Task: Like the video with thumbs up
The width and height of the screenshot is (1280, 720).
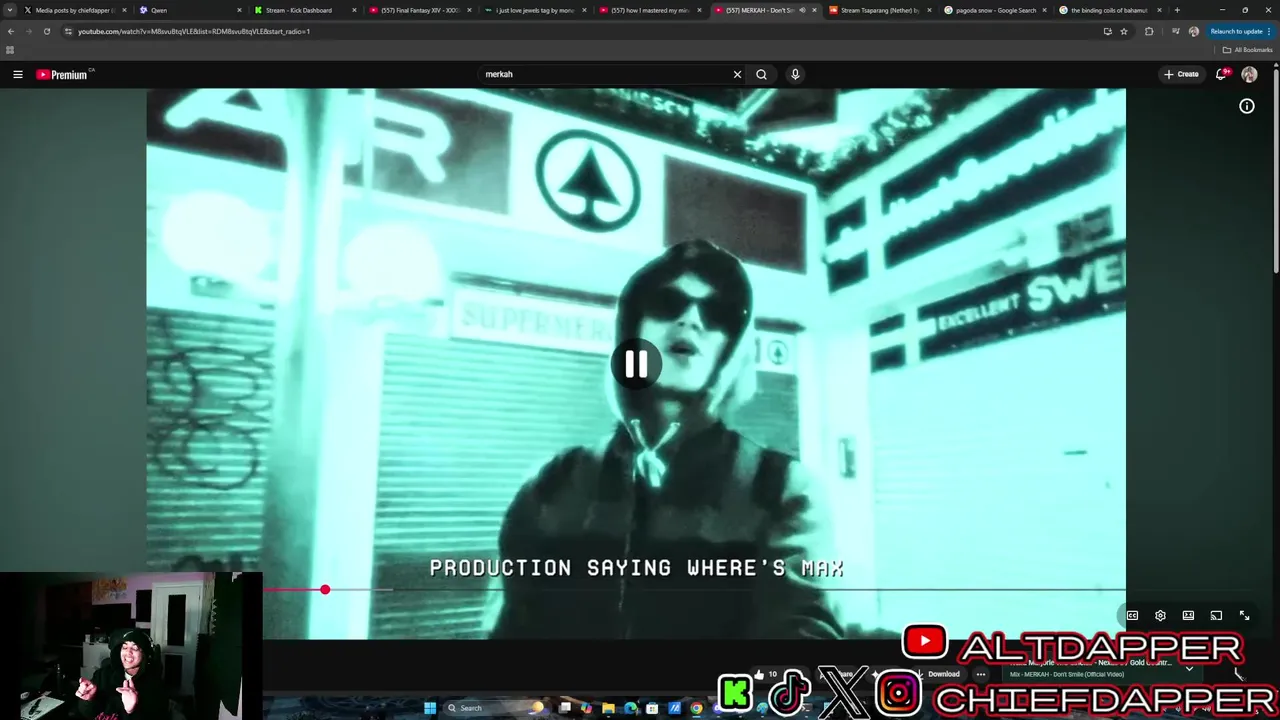Action: pyautogui.click(x=764, y=674)
